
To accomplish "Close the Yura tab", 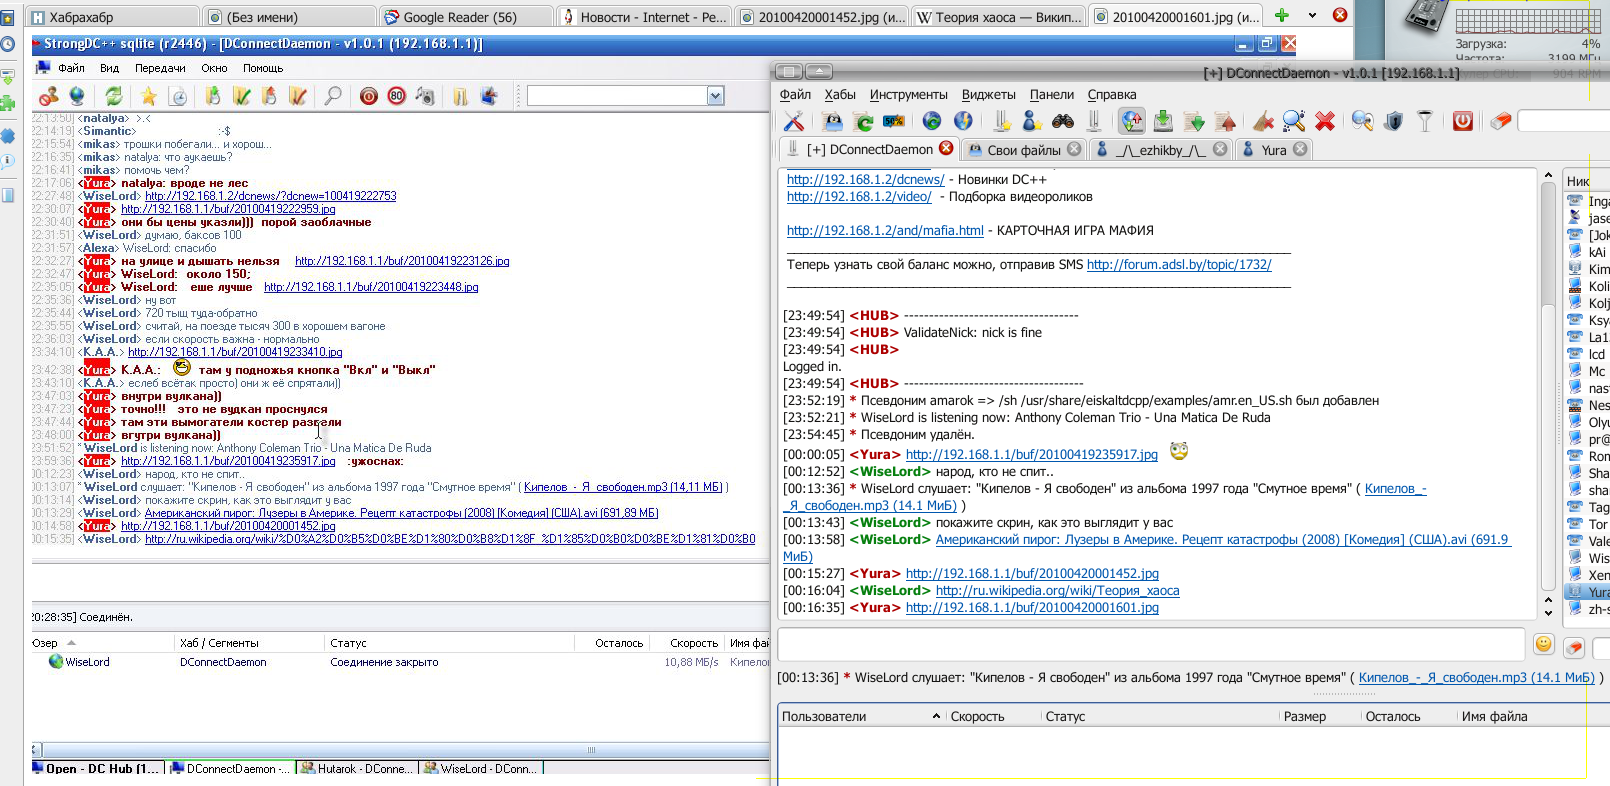I will pyautogui.click(x=1300, y=149).
